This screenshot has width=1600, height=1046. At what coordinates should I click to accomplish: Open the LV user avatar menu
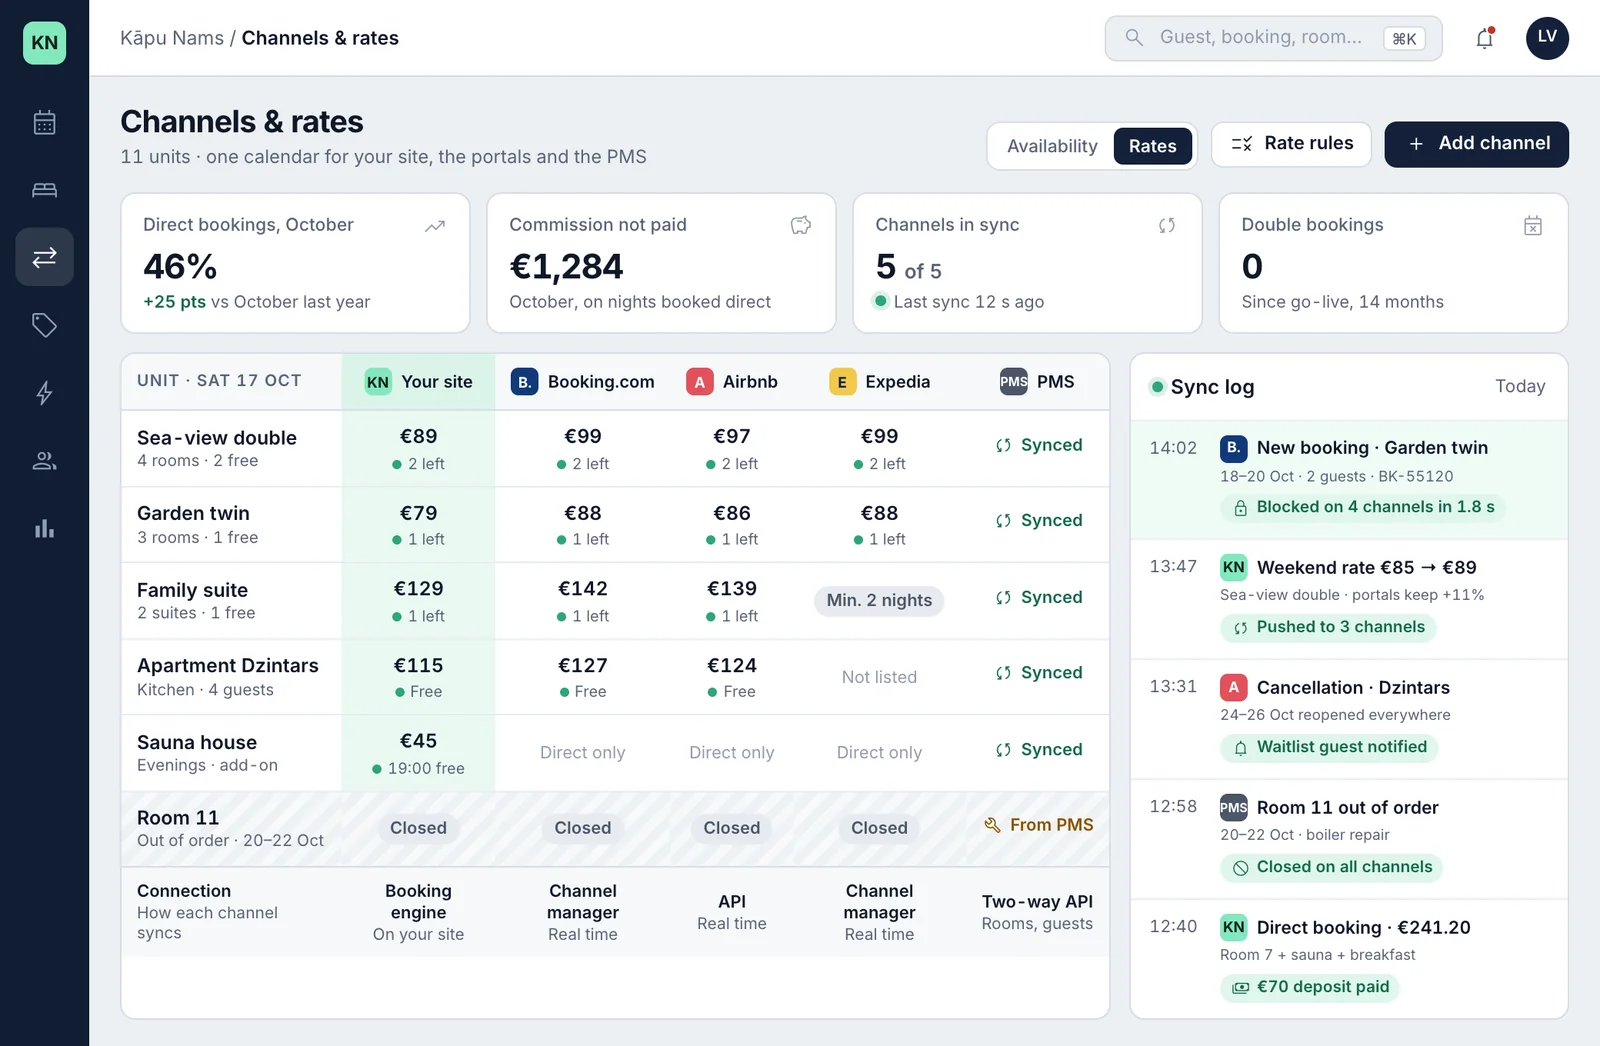[1547, 38]
